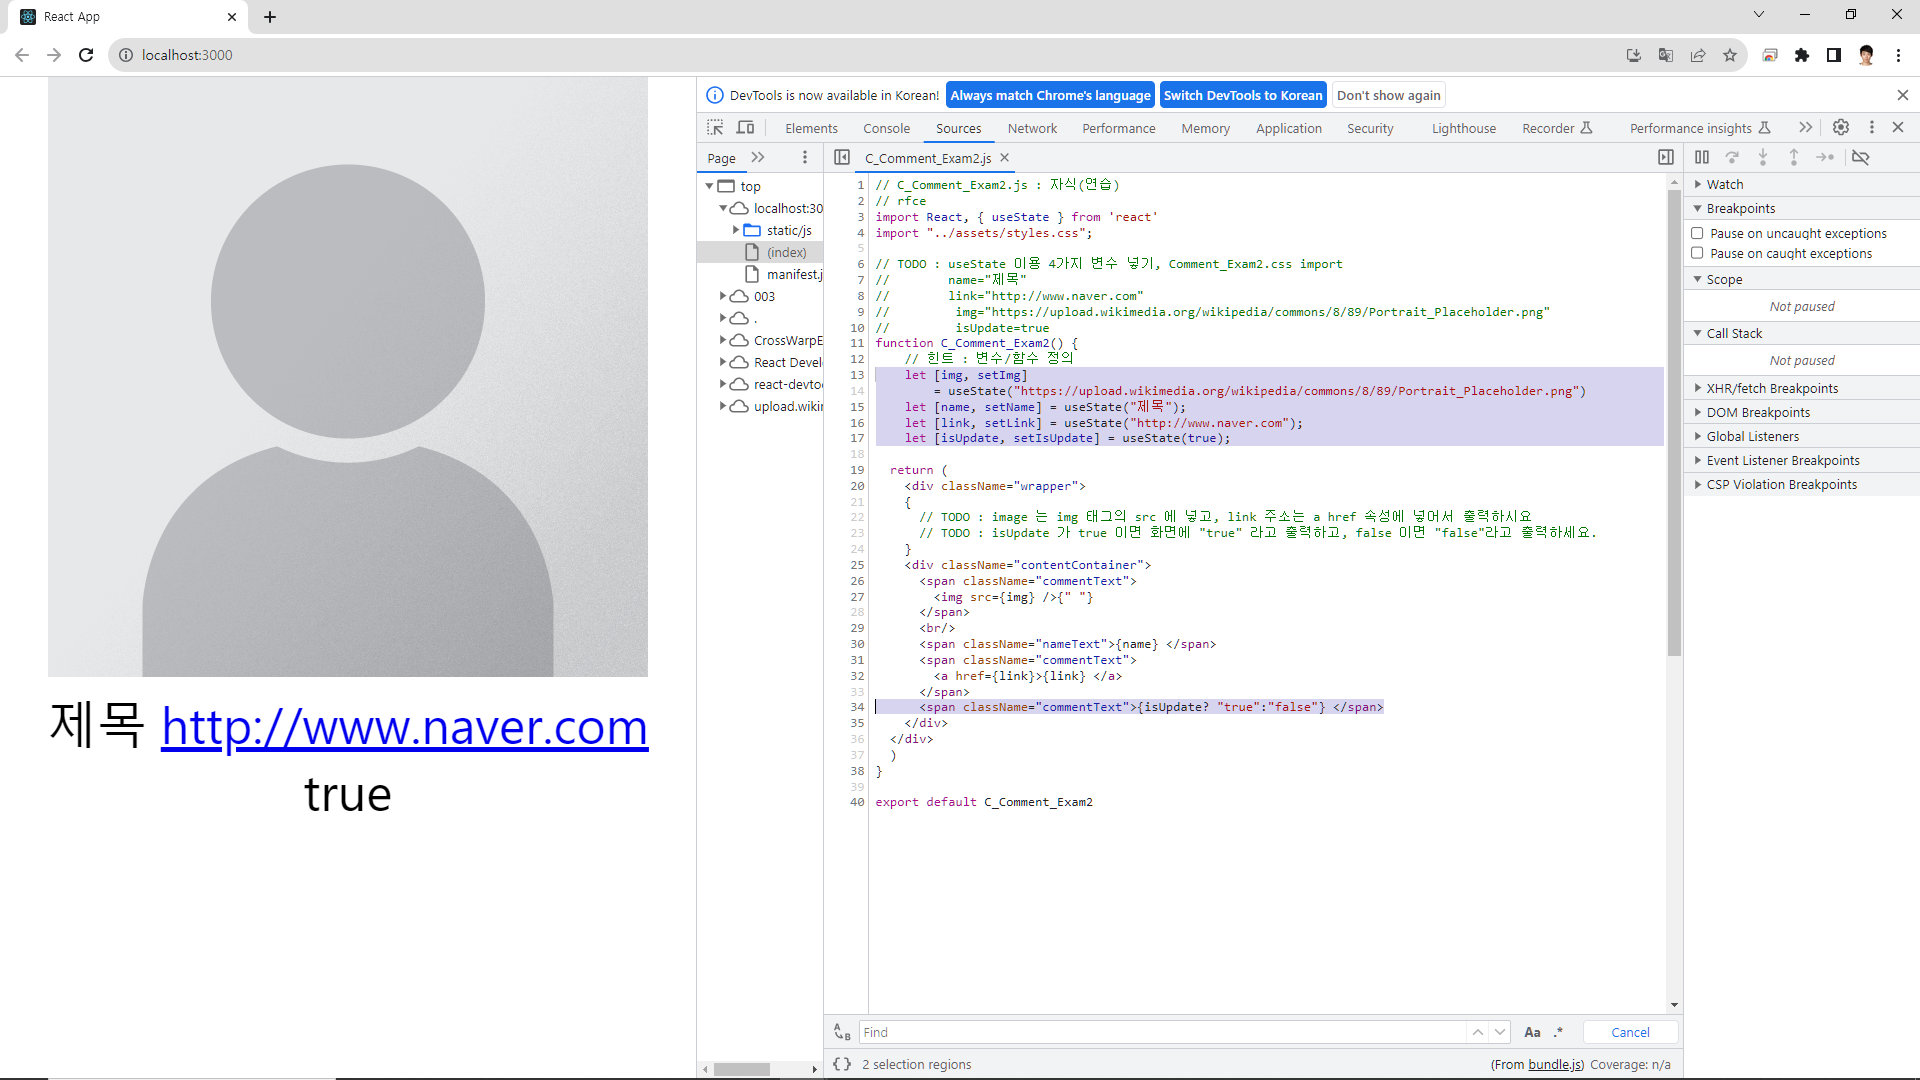Screen dimensions: 1920x1080
Task: Click Switch DevTools to Korean button
Action: (x=1242, y=95)
